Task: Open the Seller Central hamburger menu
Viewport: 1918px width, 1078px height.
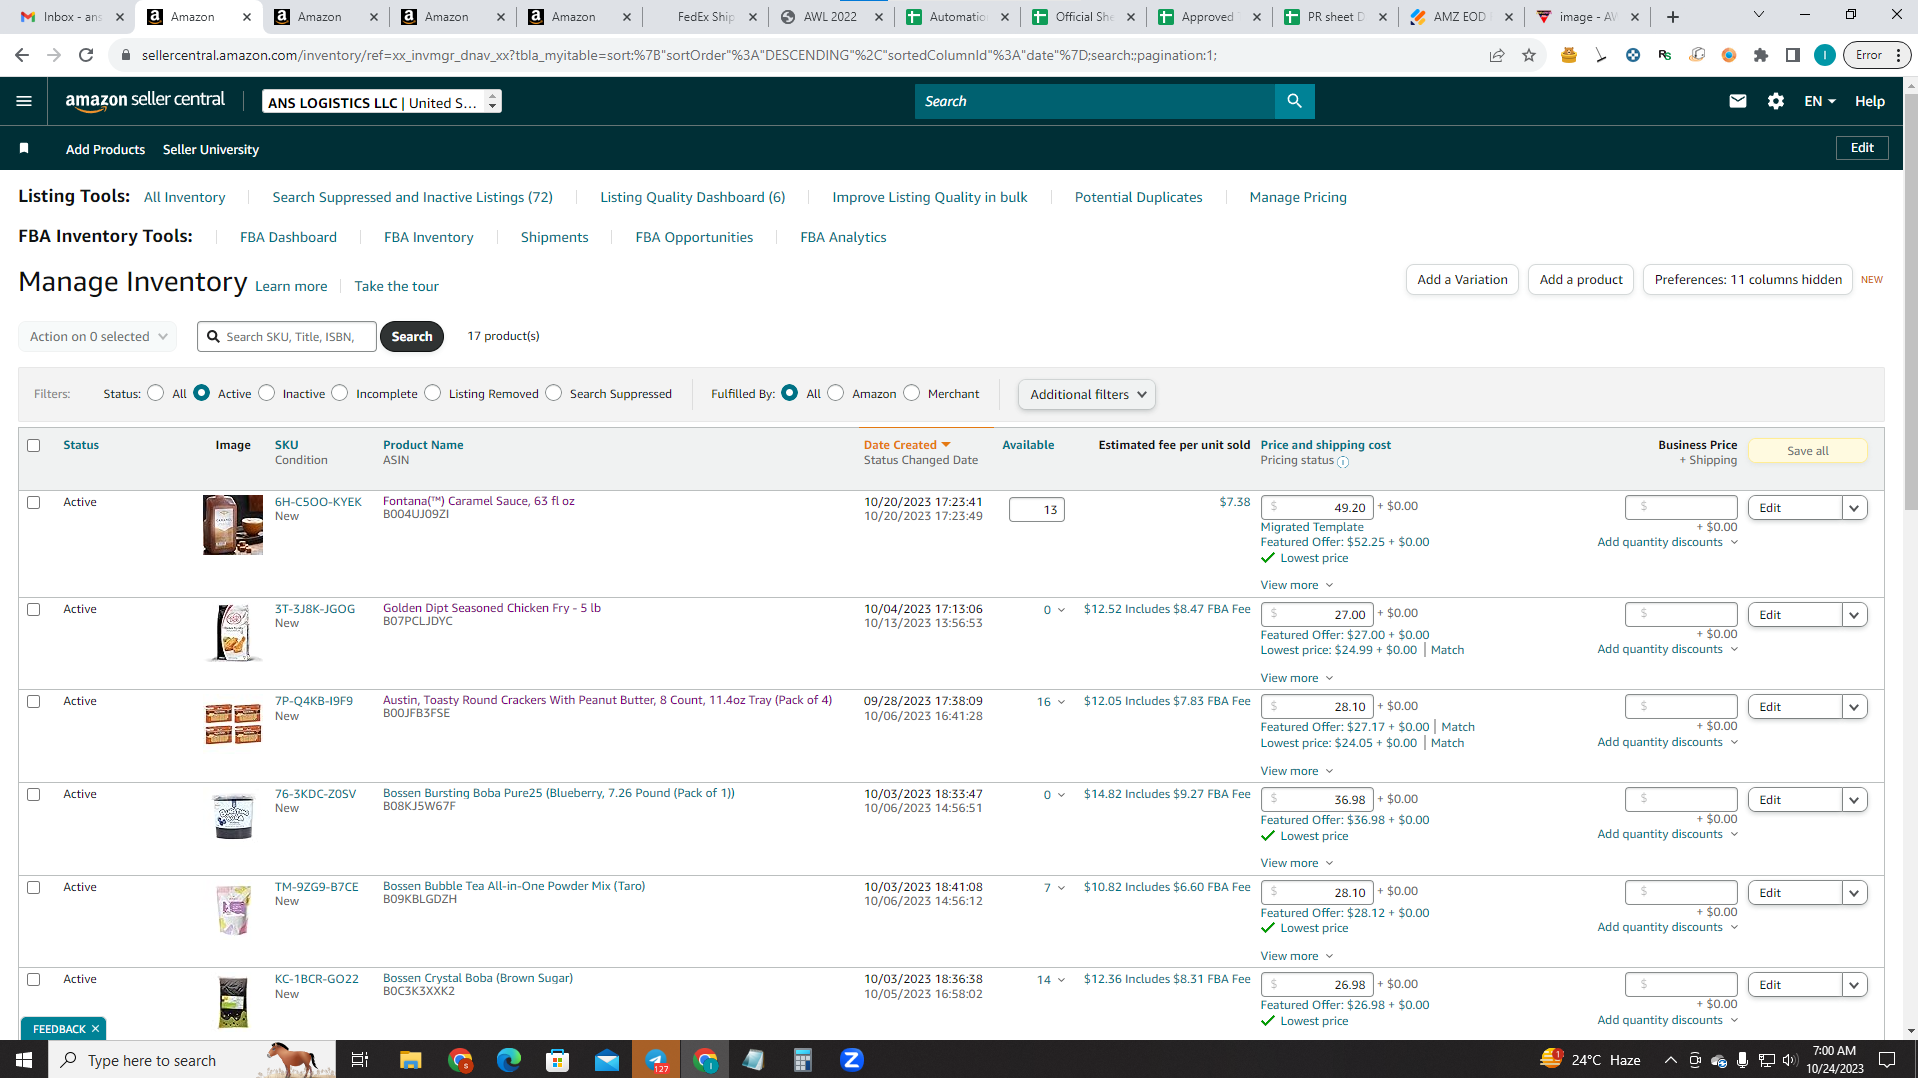Action: coord(24,101)
